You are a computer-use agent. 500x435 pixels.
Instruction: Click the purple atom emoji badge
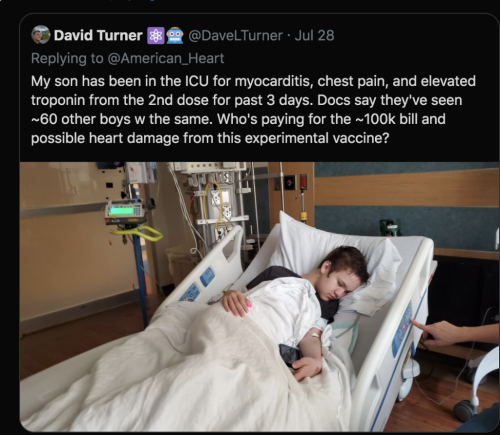[156, 36]
